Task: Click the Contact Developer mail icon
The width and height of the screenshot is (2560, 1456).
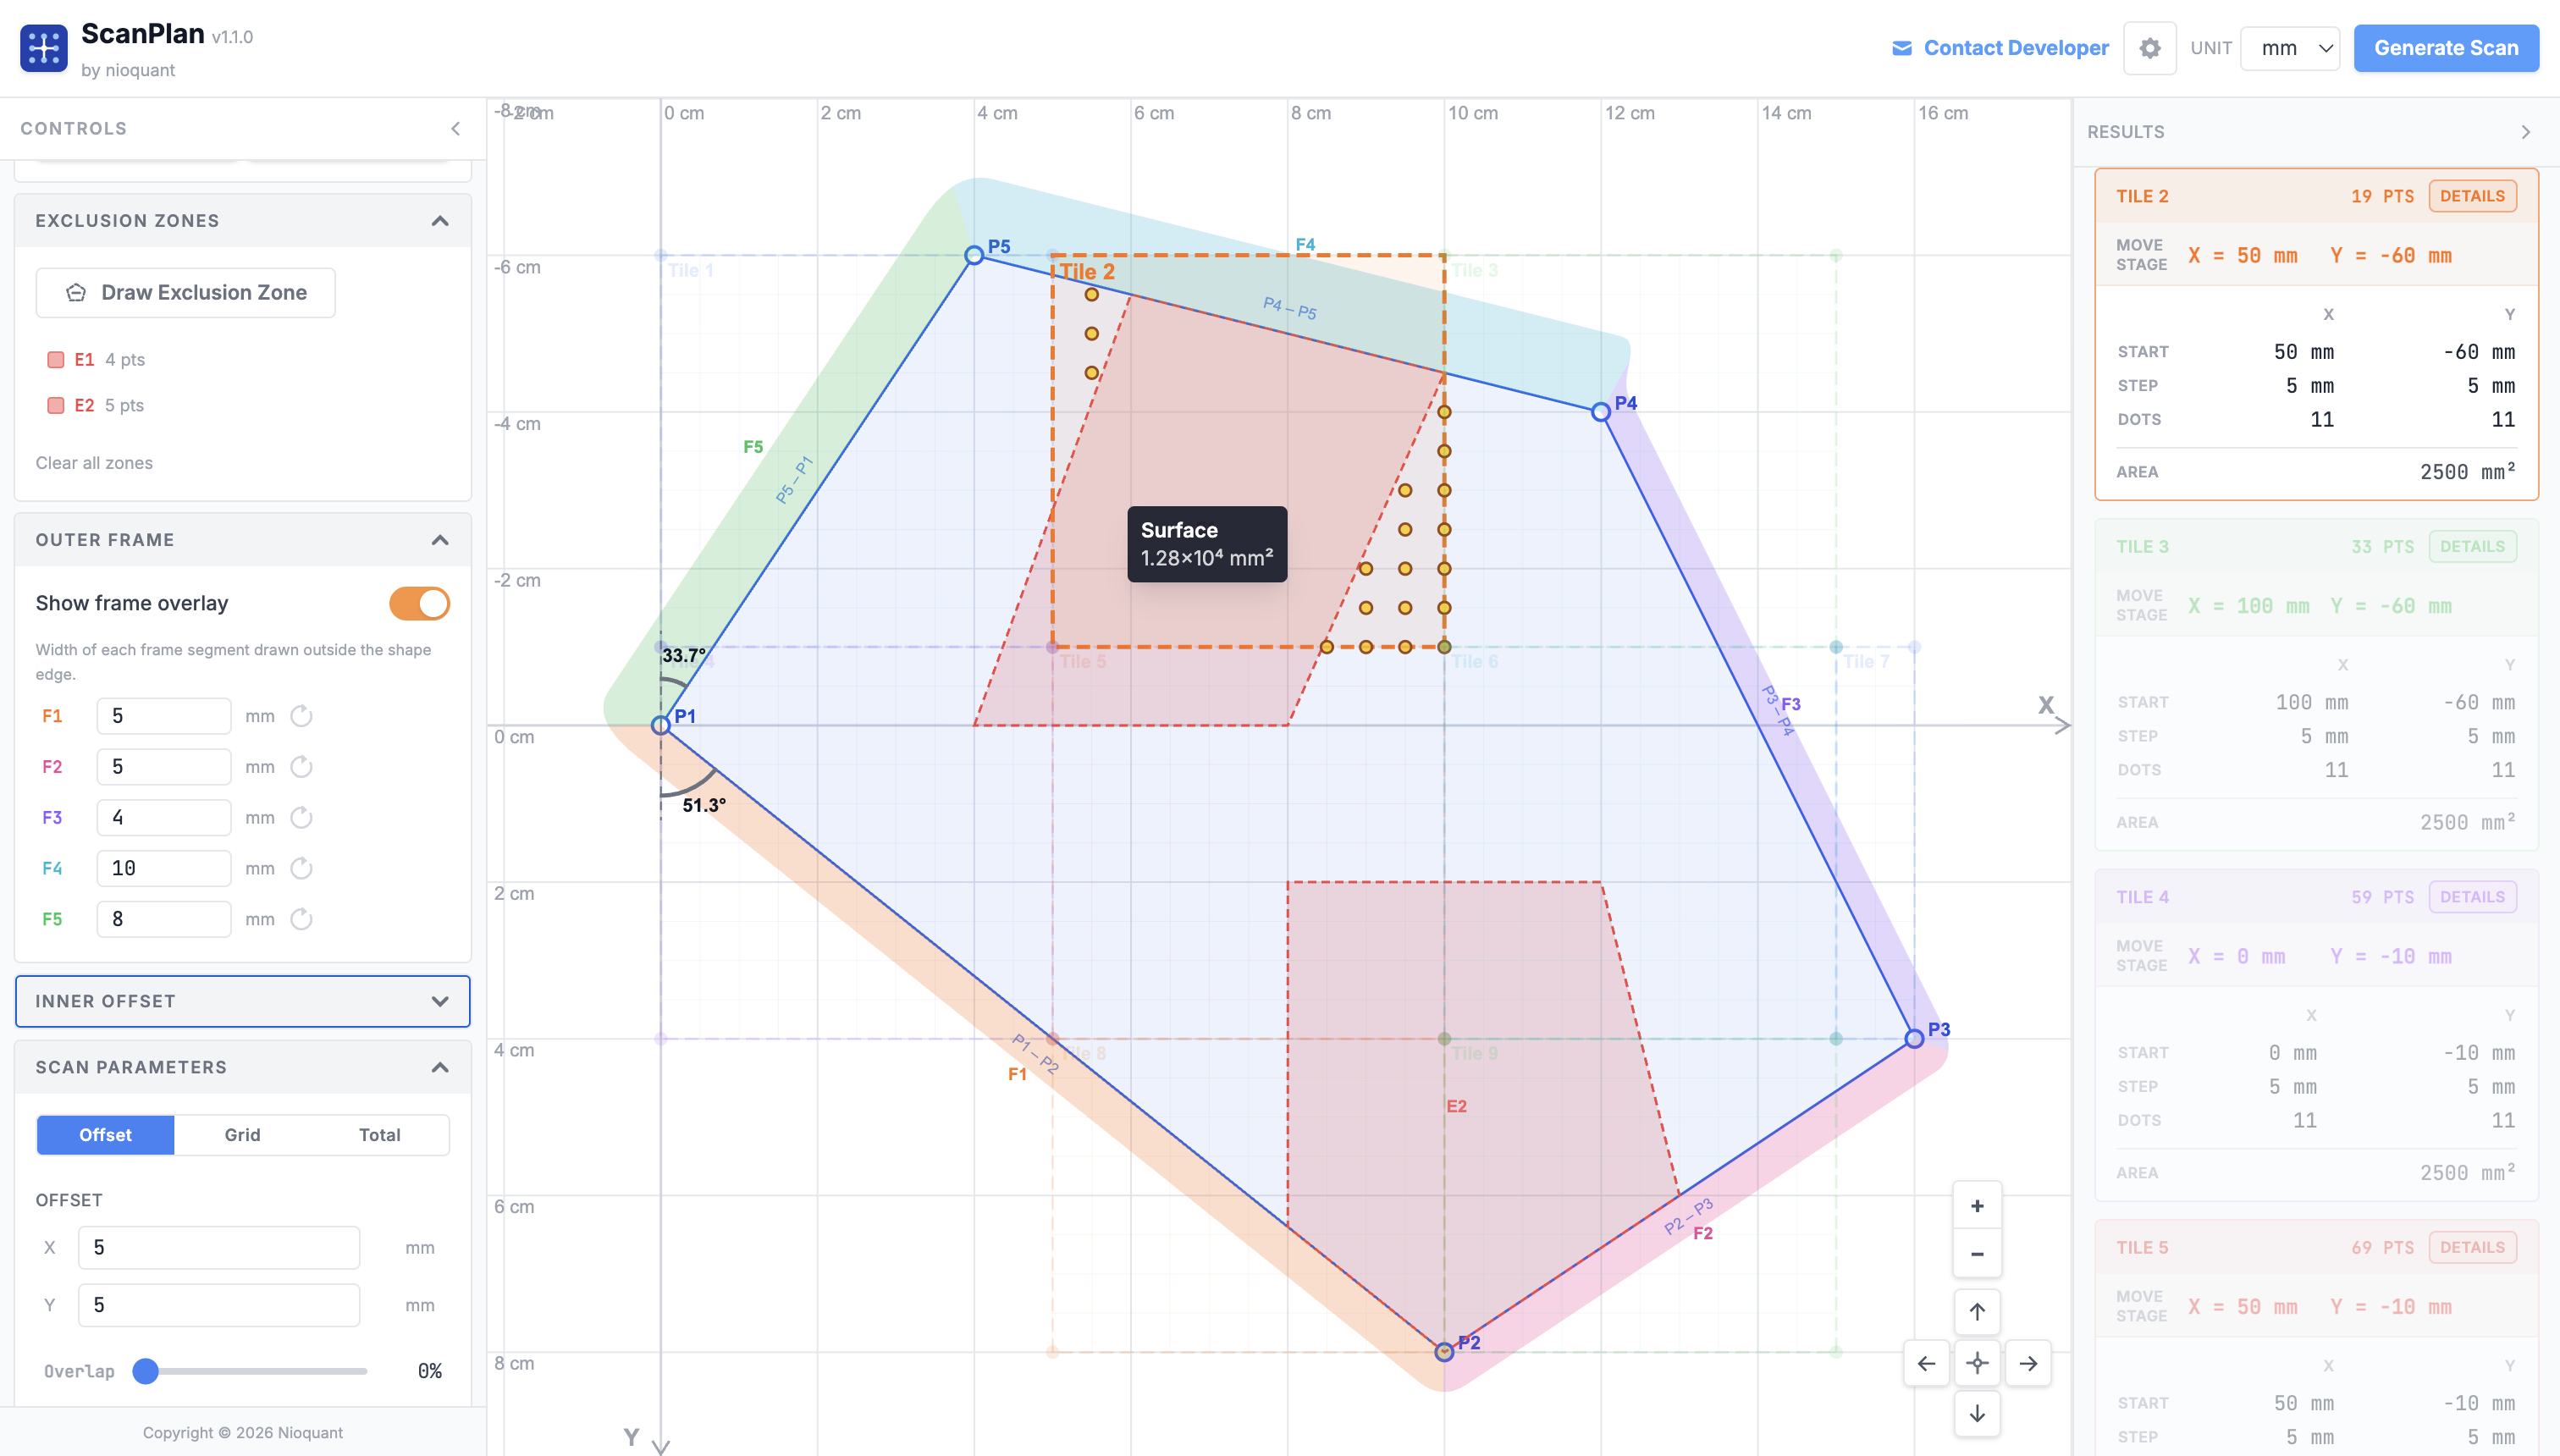Action: click(1902, 48)
